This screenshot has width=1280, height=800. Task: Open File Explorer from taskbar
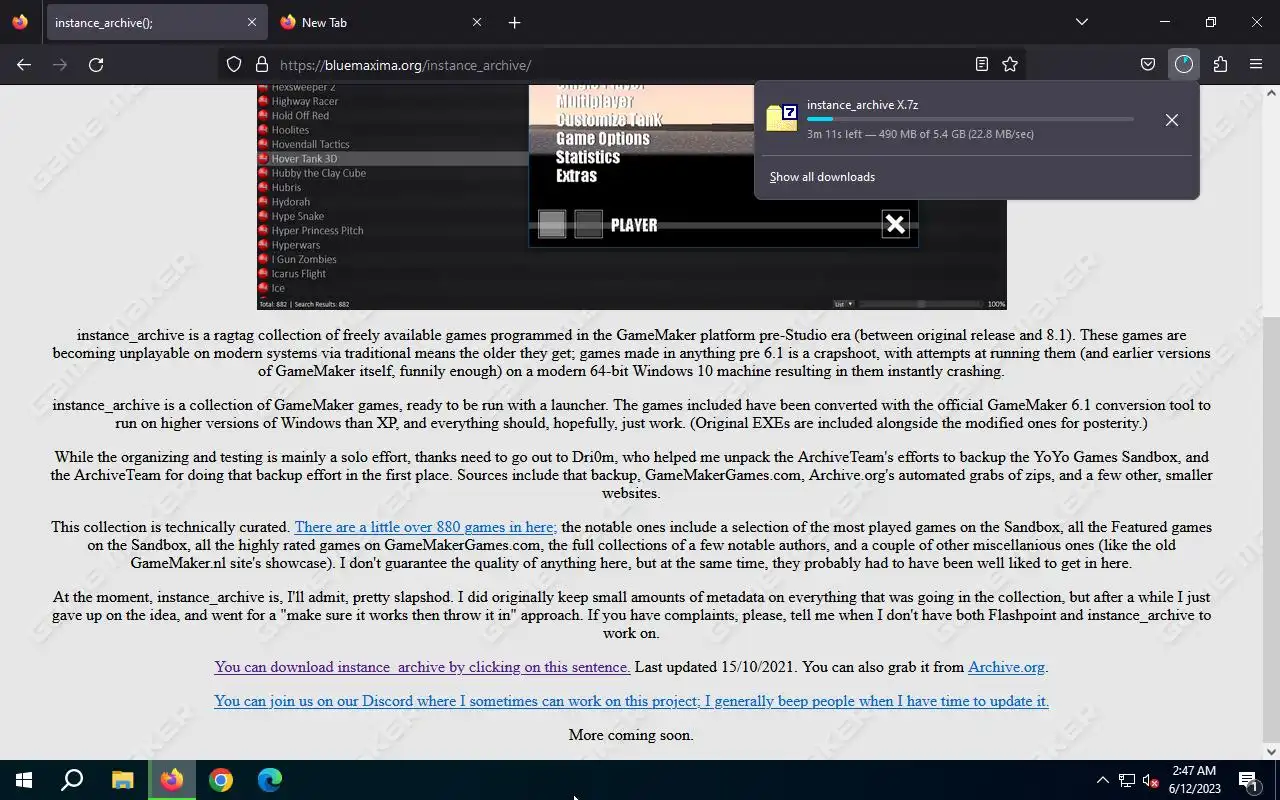(x=122, y=780)
